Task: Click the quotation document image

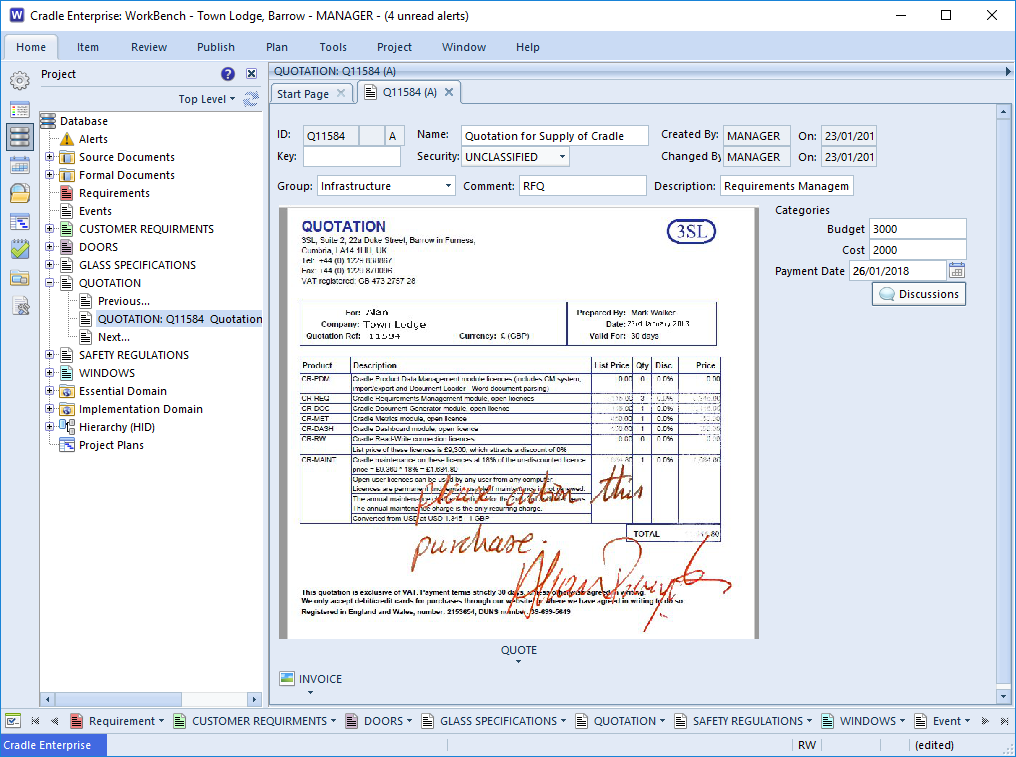Action: 518,423
